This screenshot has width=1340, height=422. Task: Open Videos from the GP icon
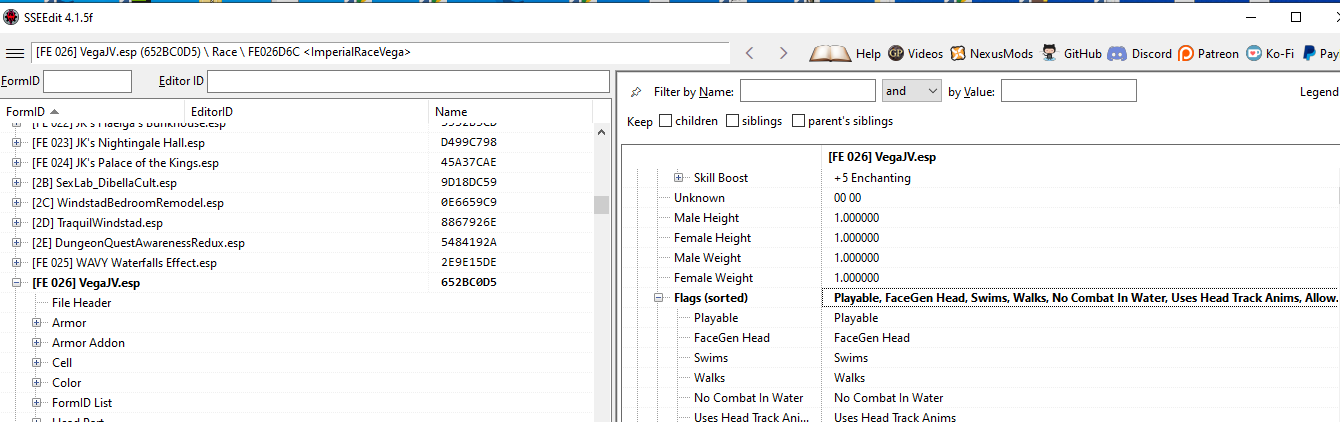(896, 53)
